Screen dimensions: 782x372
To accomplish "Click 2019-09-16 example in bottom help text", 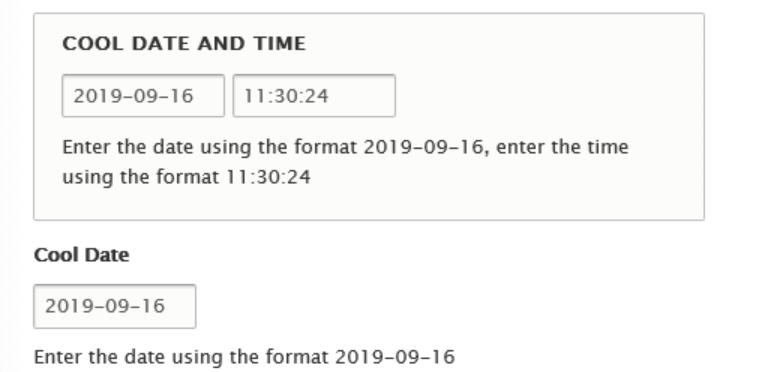I will click(395, 357).
